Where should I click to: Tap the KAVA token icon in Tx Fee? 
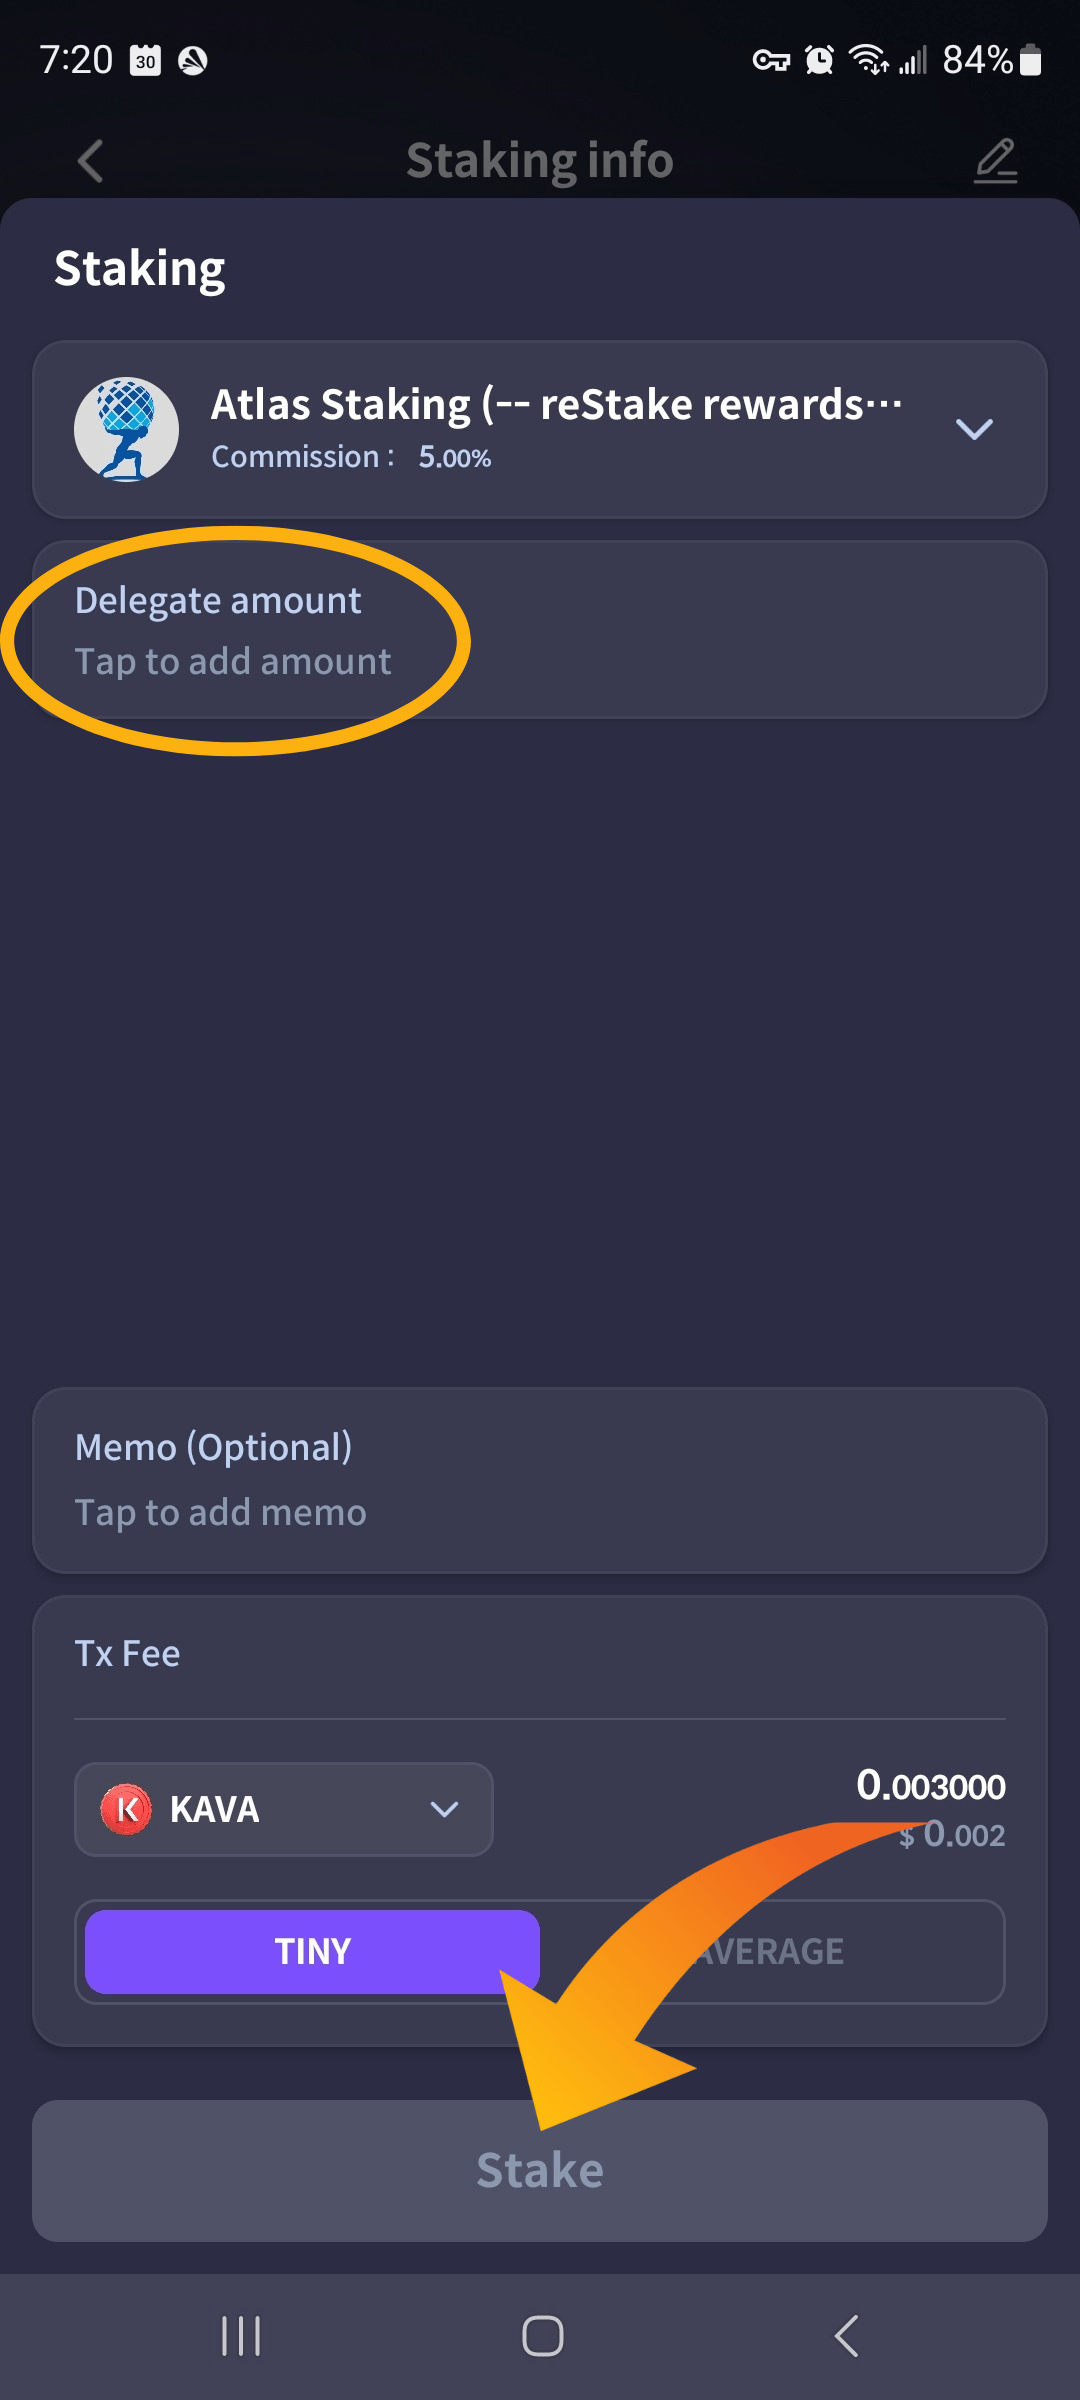tap(123, 1808)
